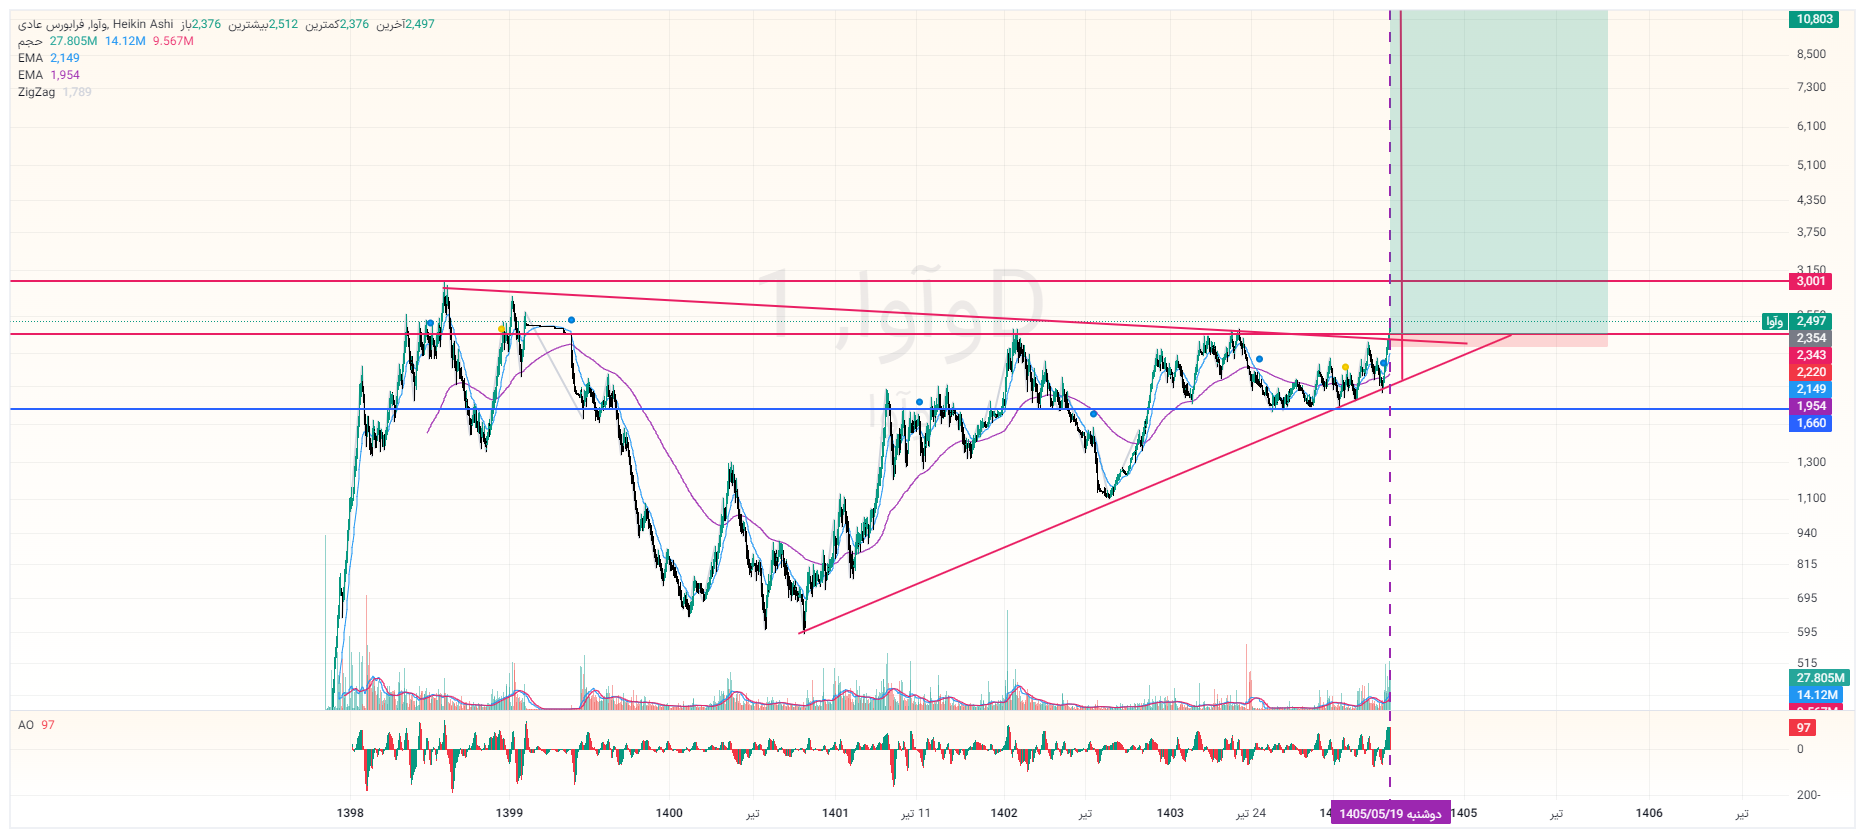1865x838 pixels.
Task: Click the red 2,220 price axis label
Action: click(x=1811, y=372)
